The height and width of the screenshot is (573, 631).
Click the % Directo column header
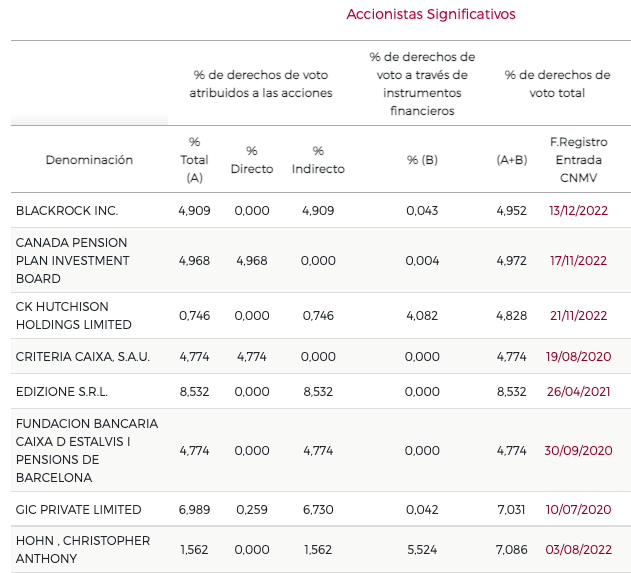tap(251, 160)
